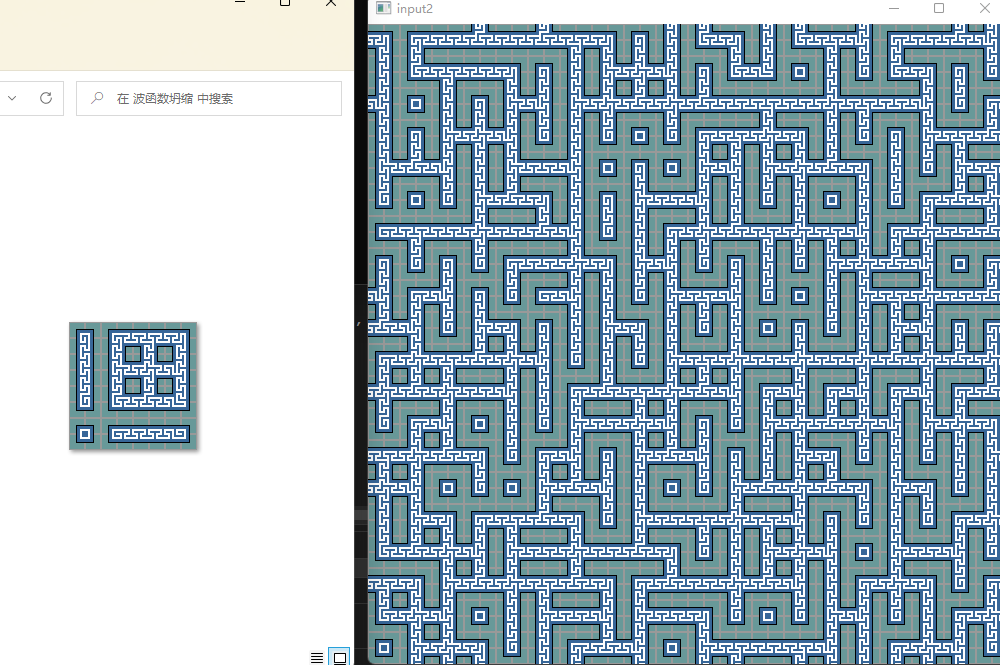
Task: Switch to large thumbnails view
Action: pyautogui.click(x=339, y=657)
